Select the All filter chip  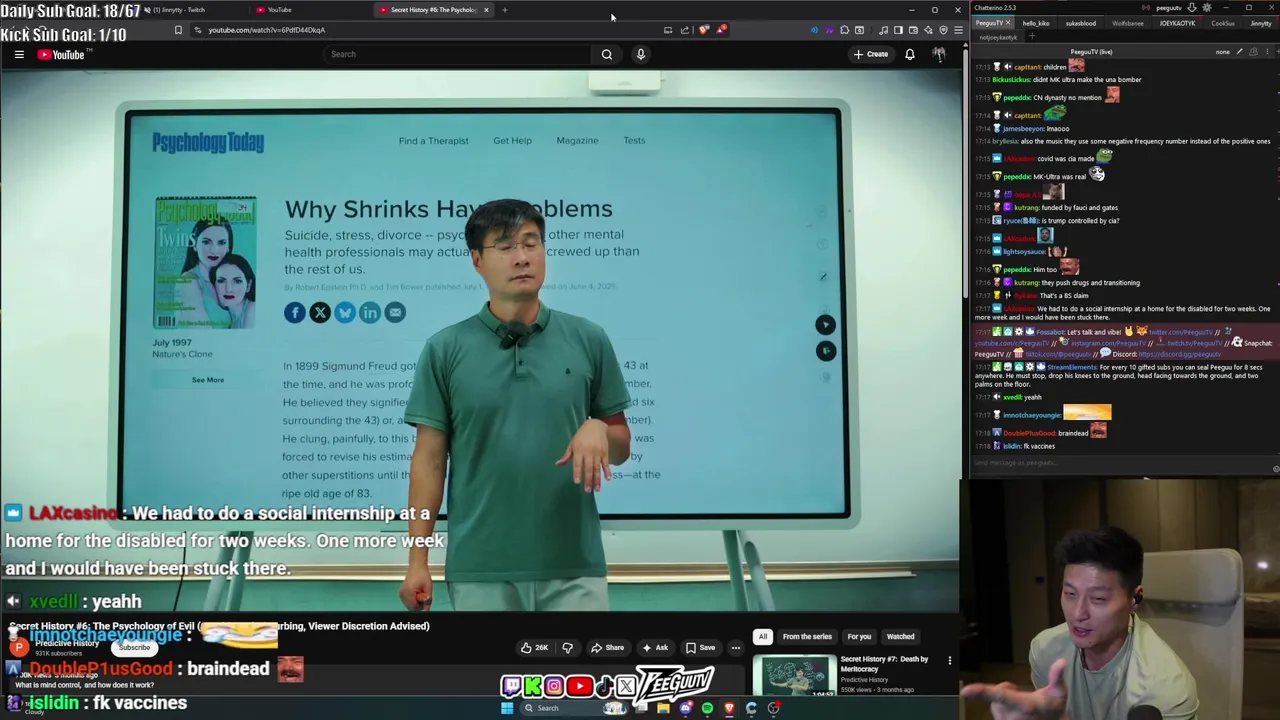coord(763,636)
